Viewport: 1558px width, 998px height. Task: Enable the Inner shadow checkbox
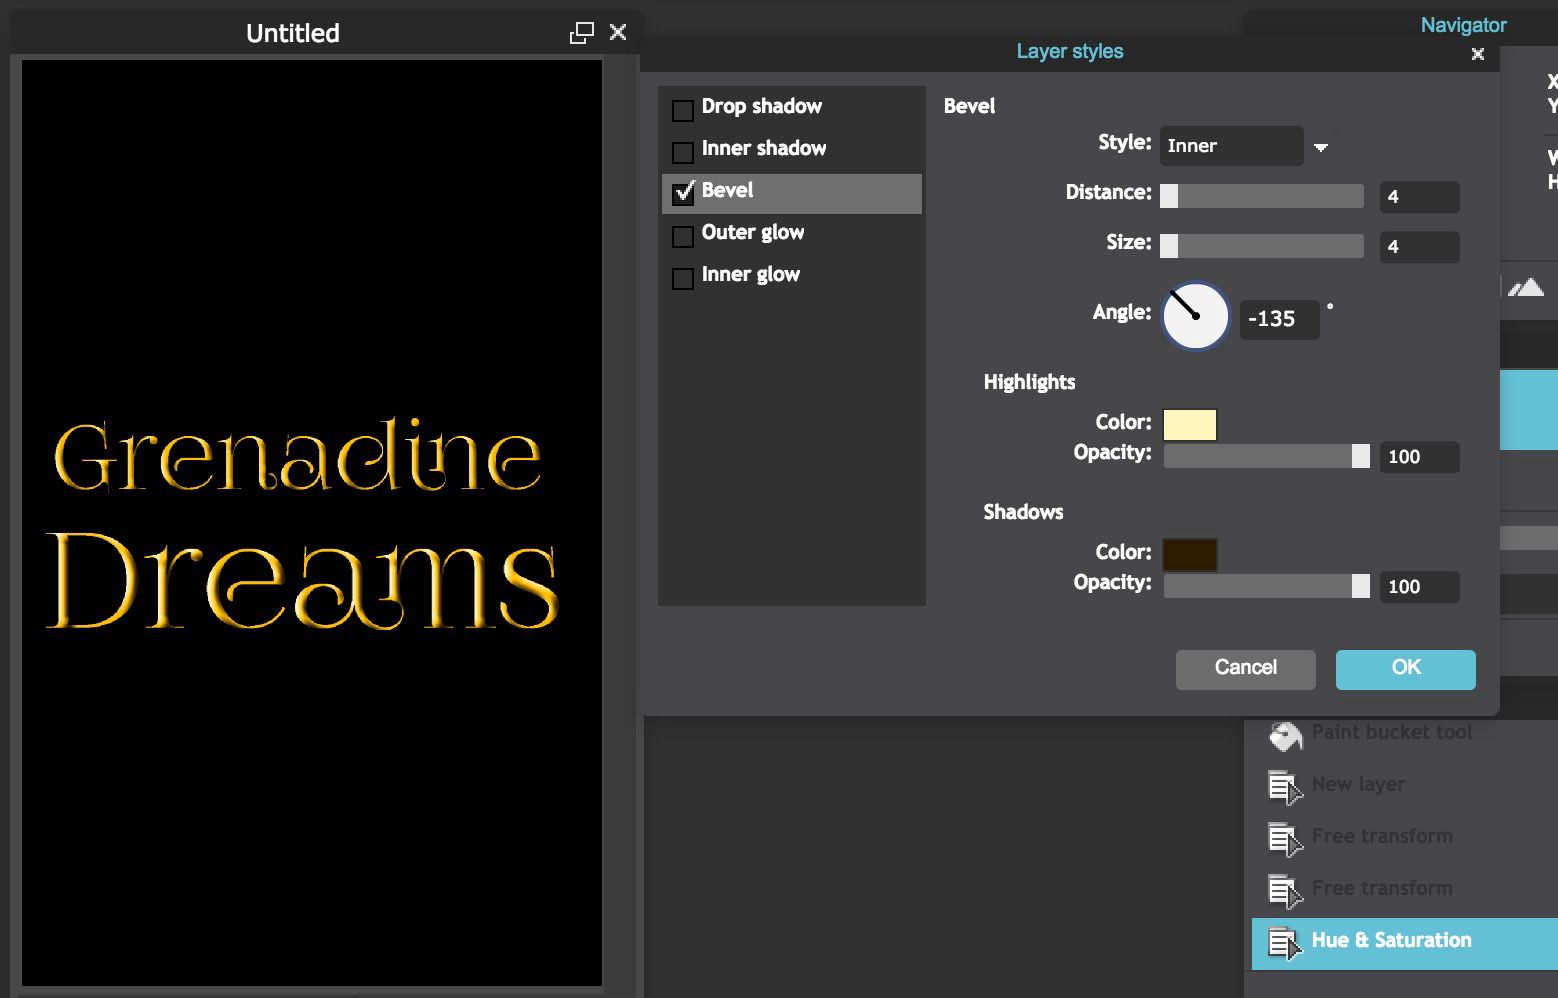(683, 152)
